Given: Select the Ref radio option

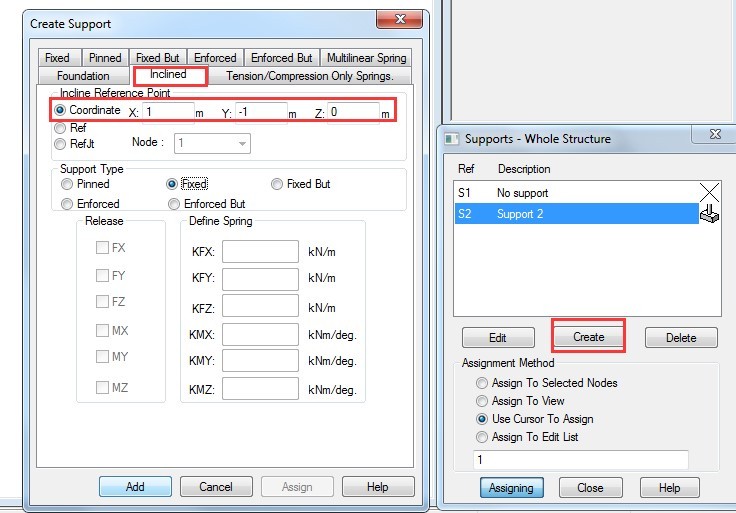Looking at the screenshot, I should (x=70, y=128).
